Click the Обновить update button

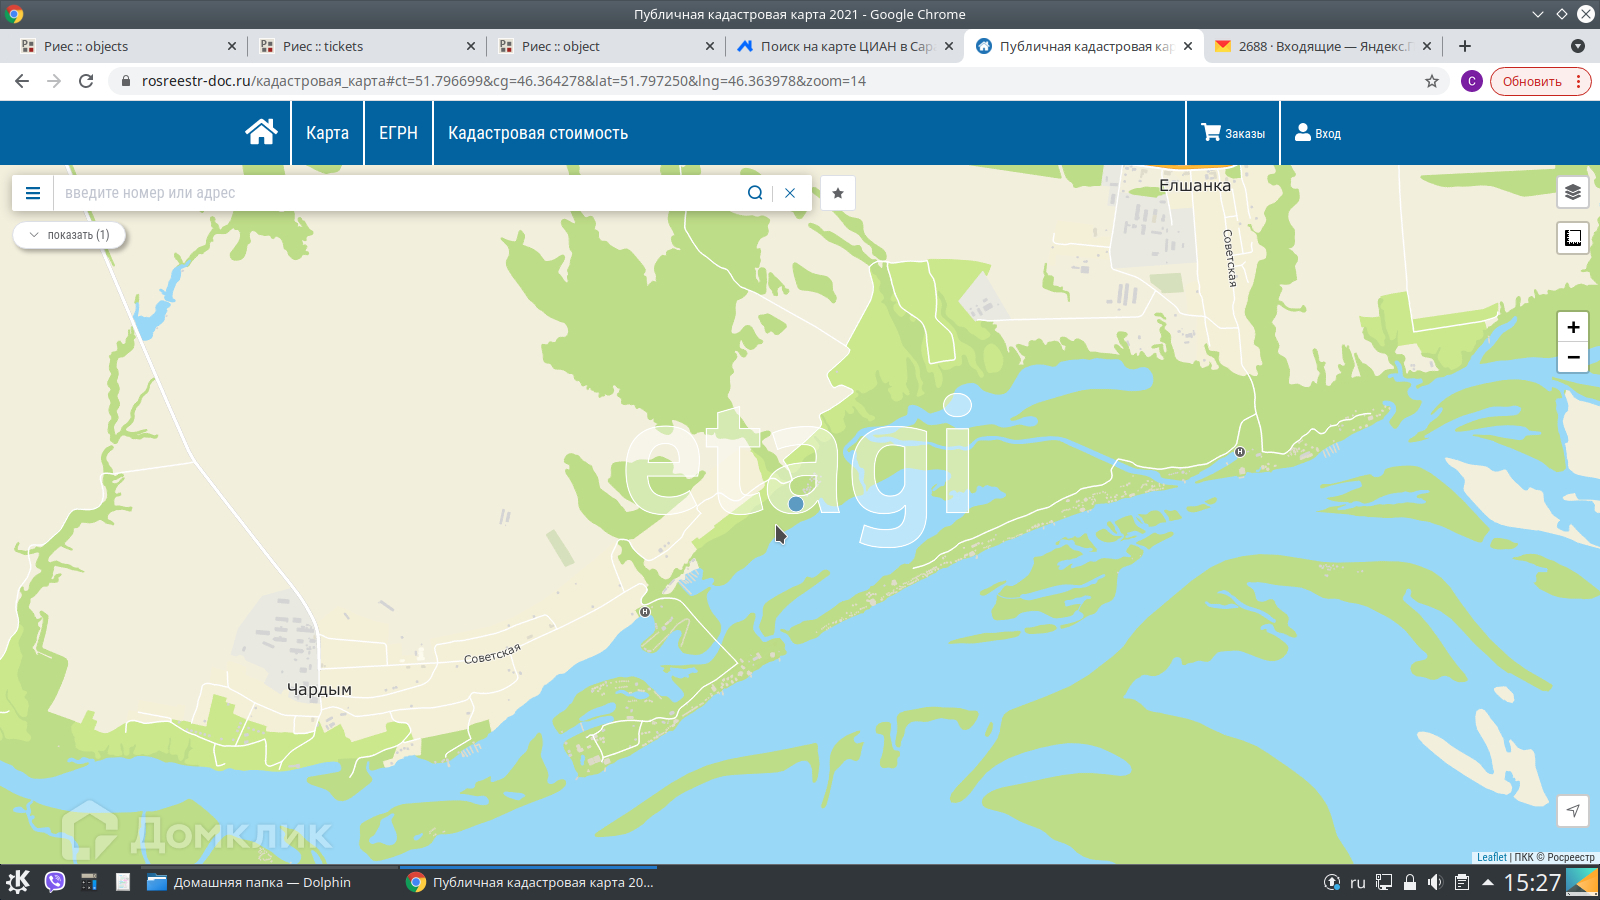1531,81
